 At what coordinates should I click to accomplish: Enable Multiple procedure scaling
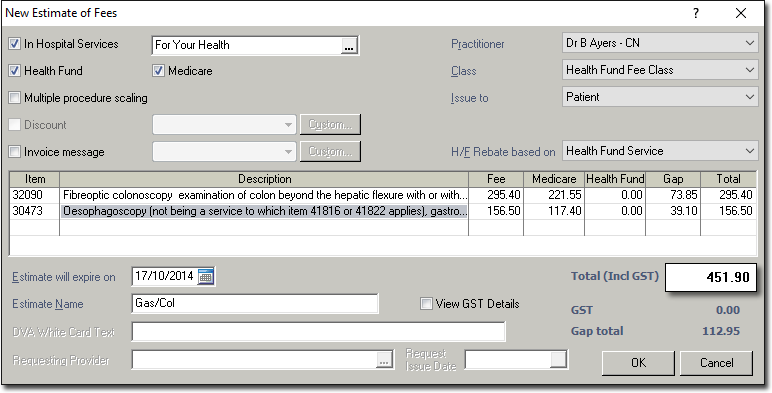[14, 98]
